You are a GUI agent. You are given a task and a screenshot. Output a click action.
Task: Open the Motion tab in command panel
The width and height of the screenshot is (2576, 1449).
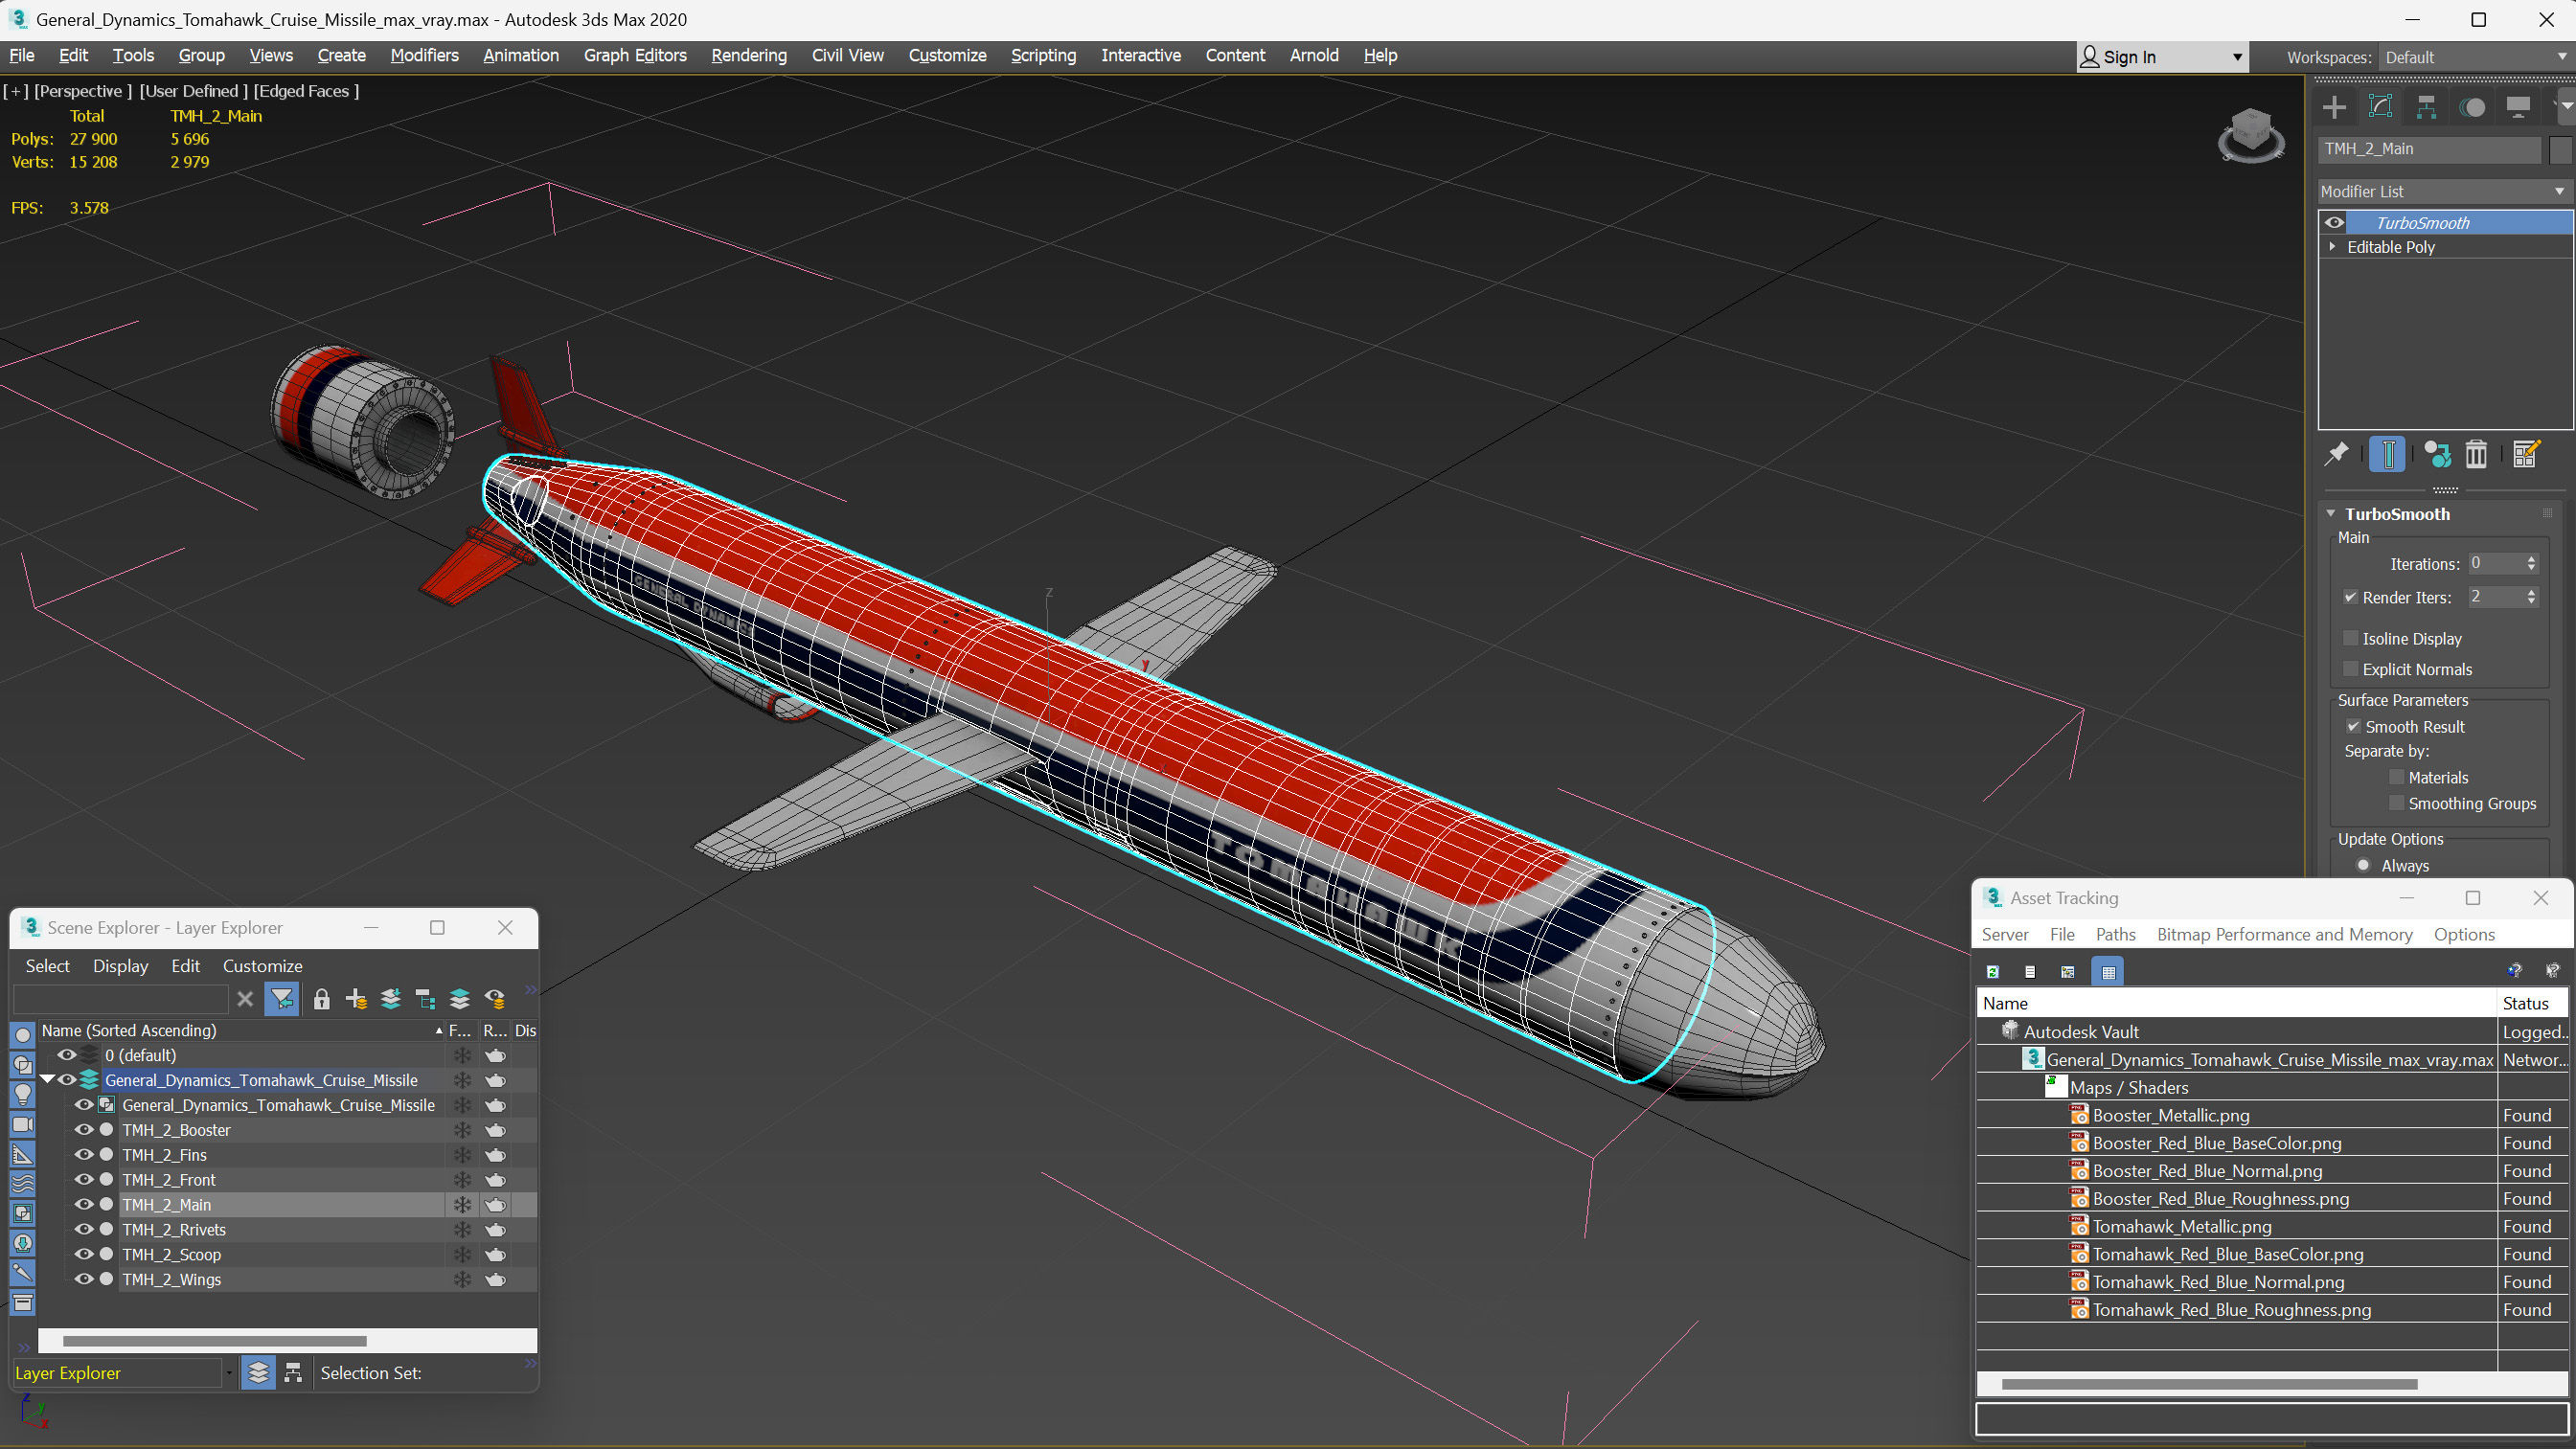(2472, 107)
